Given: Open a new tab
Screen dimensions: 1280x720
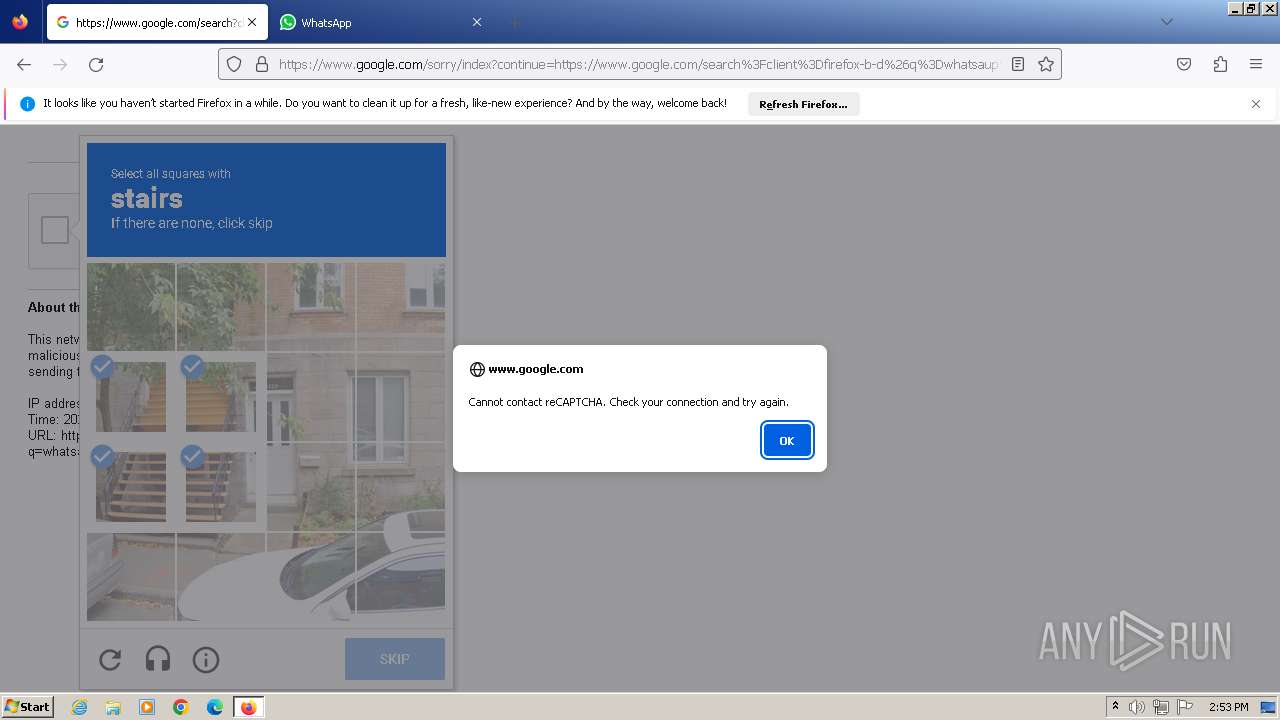Looking at the screenshot, I should tap(514, 22).
